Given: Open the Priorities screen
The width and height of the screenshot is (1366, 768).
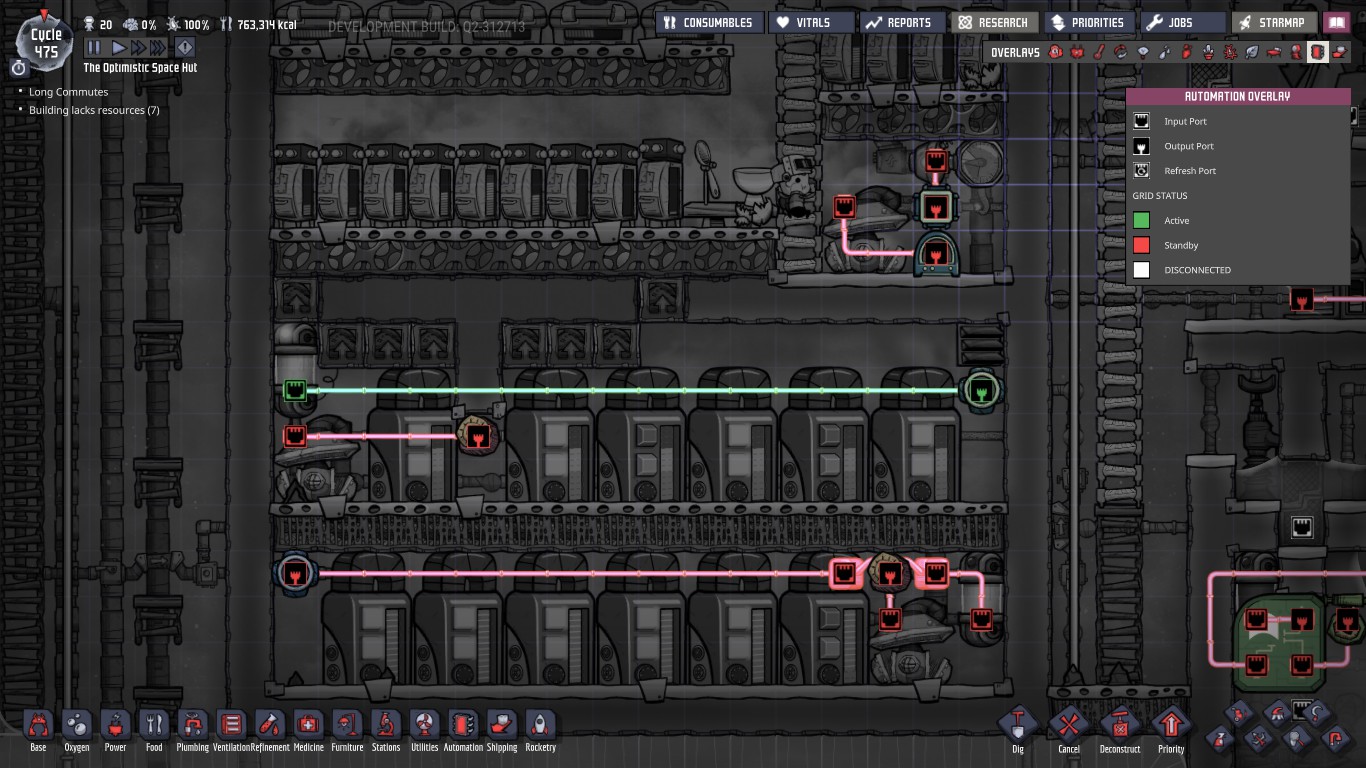Looking at the screenshot, I should click(1088, 22).
